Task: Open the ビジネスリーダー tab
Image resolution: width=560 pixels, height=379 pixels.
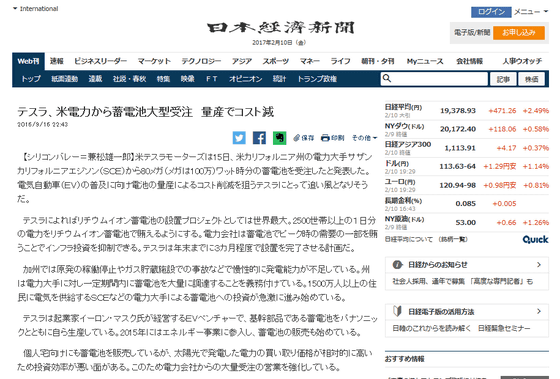Action: pos(100,61)
